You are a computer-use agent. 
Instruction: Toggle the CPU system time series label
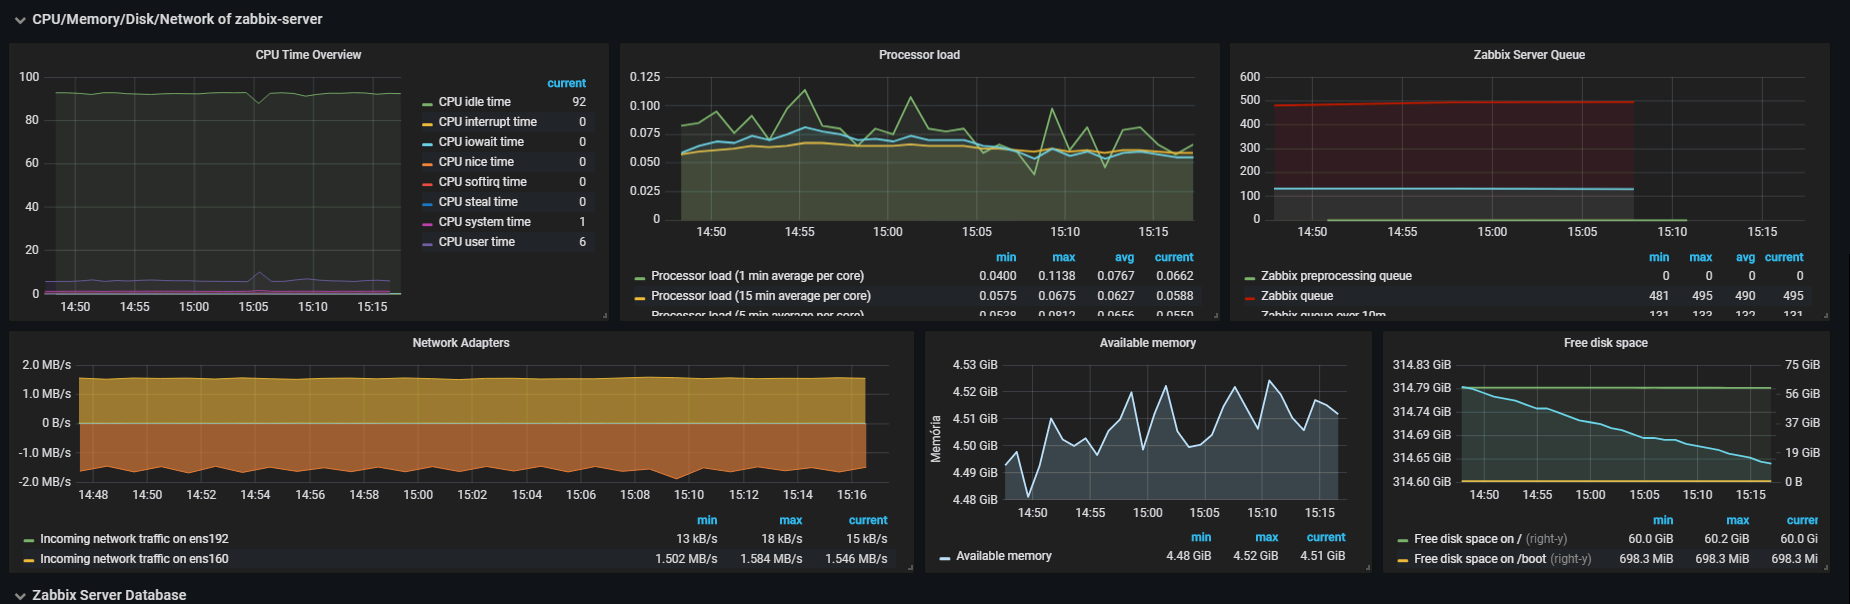(x=484, y=222)
